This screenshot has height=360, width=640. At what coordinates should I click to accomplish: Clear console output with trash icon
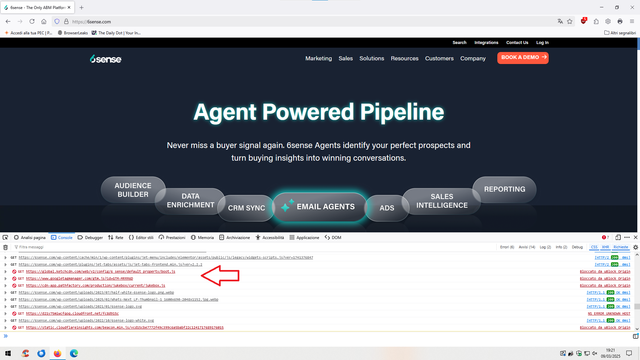coord(5,247)
